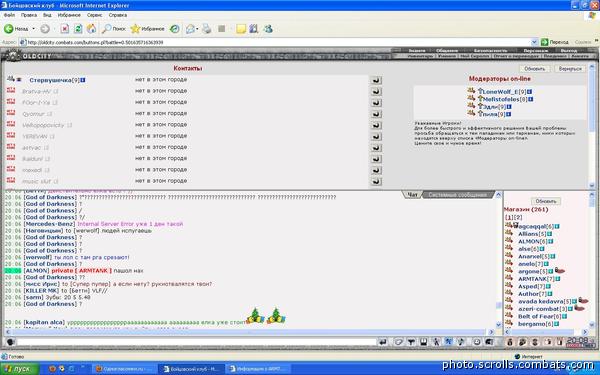Click the Вернуться button
Viewport: 600px width, 375px height.
pyautogui.click(x=570, y=69)
